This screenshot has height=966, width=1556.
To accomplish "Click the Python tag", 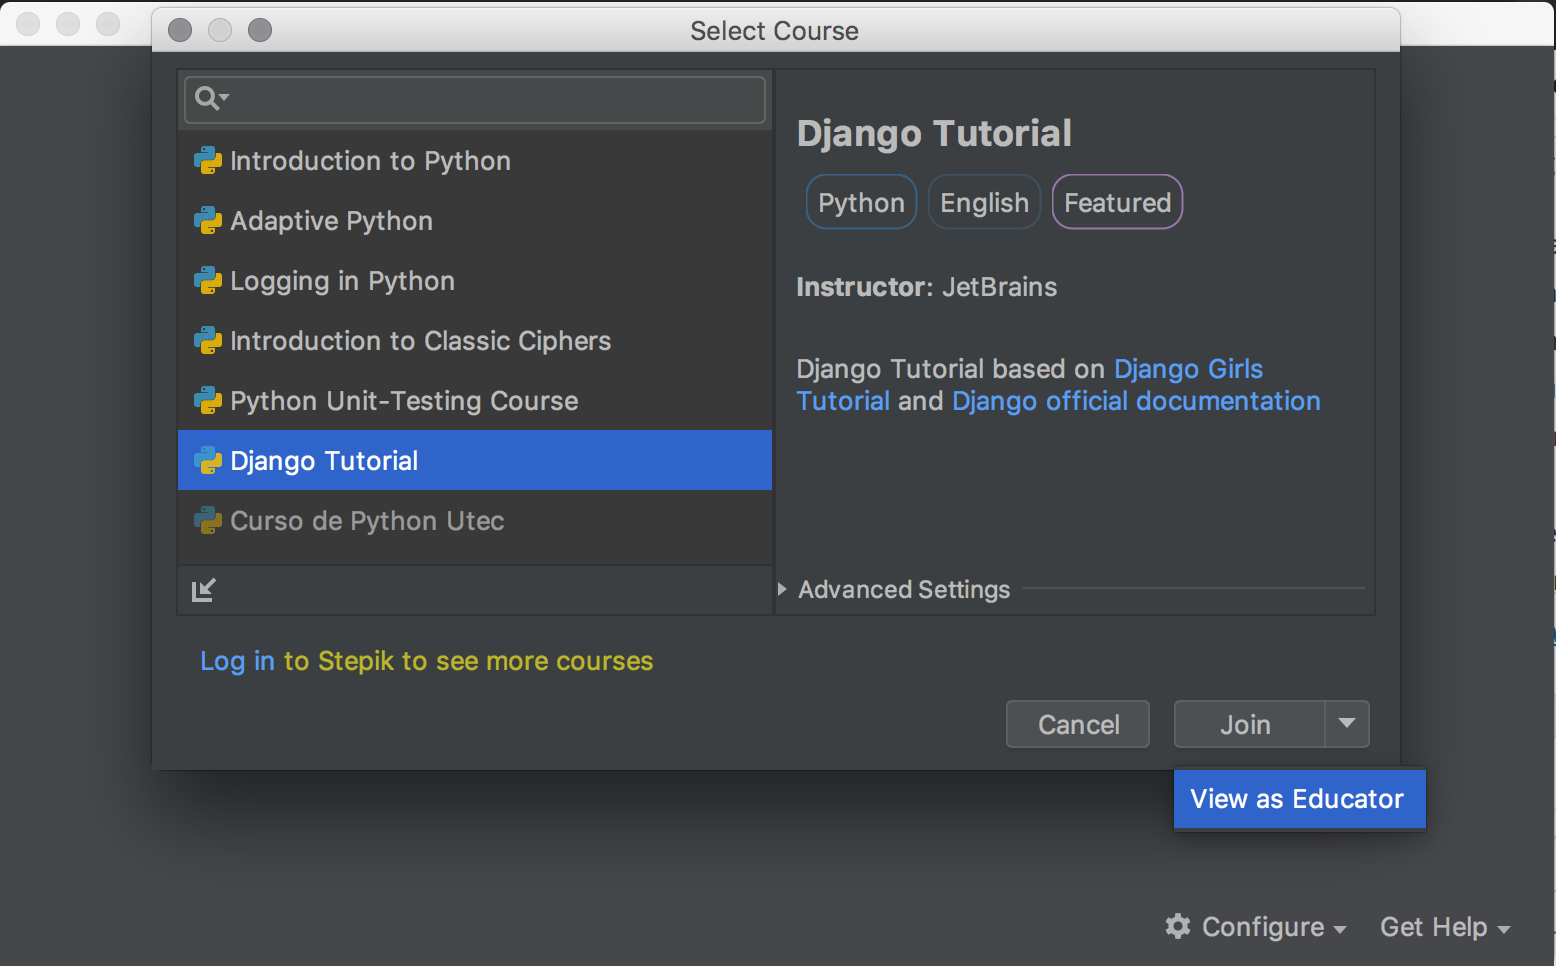I will 861,202.
